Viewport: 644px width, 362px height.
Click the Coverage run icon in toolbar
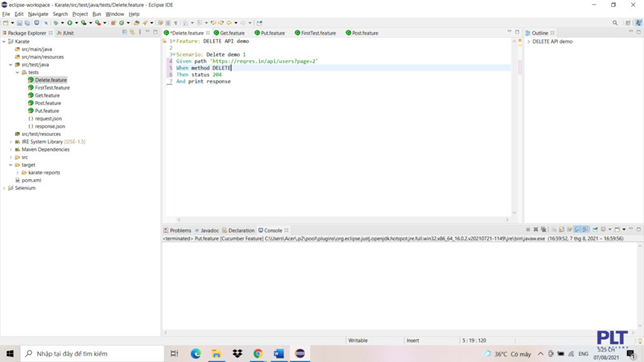coord(83,23)
